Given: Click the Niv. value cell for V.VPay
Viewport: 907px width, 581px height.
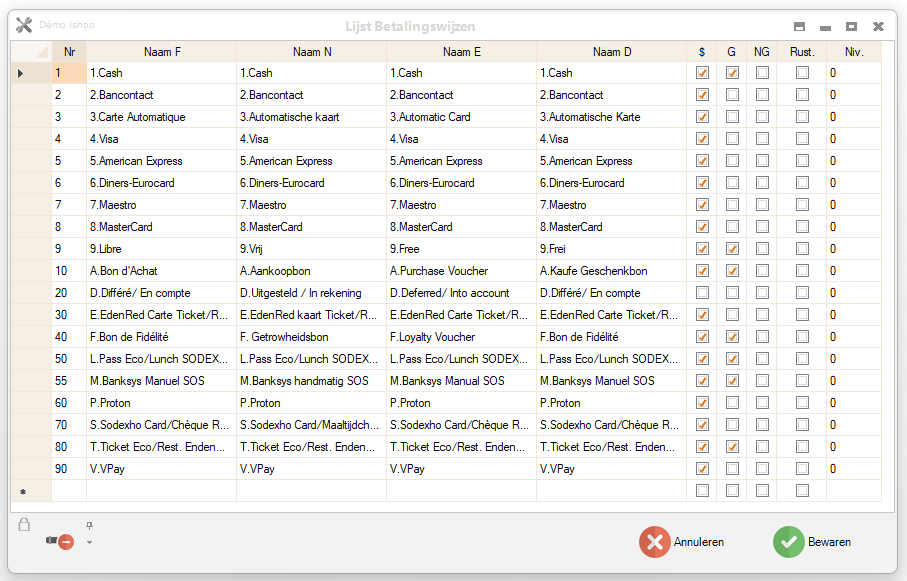Looking at the screenshot, I should pyautogui.click(x=853, y=469).
